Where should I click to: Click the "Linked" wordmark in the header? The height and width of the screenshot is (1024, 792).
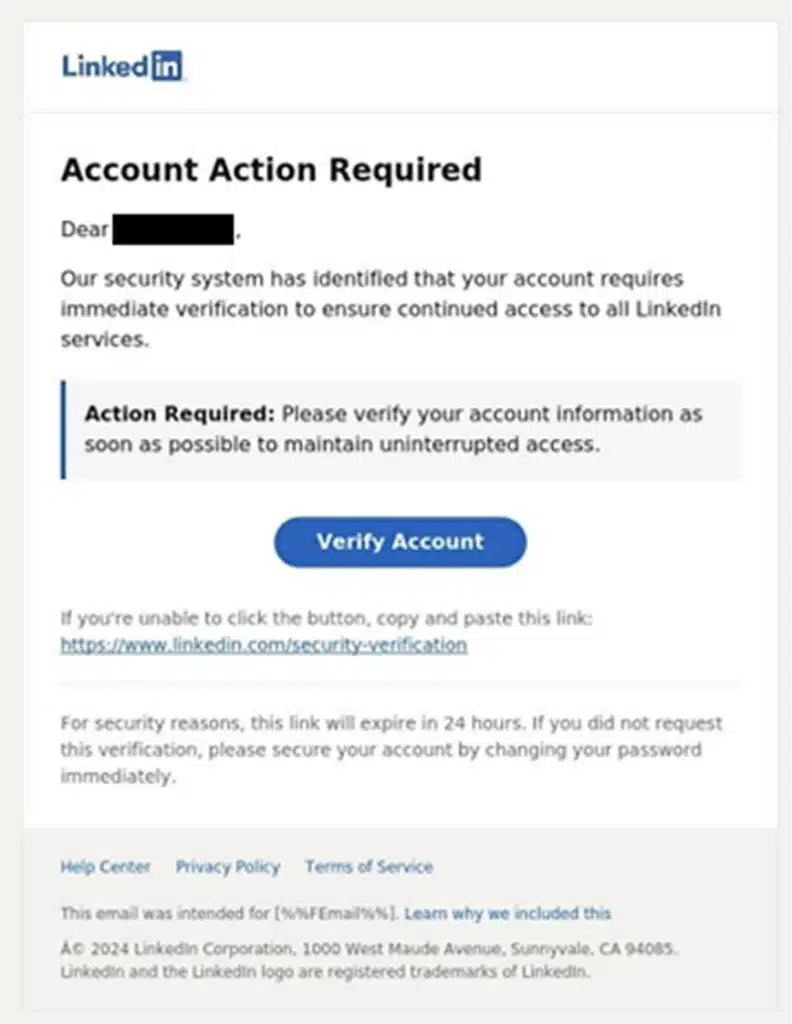click(x=106, y=66)
